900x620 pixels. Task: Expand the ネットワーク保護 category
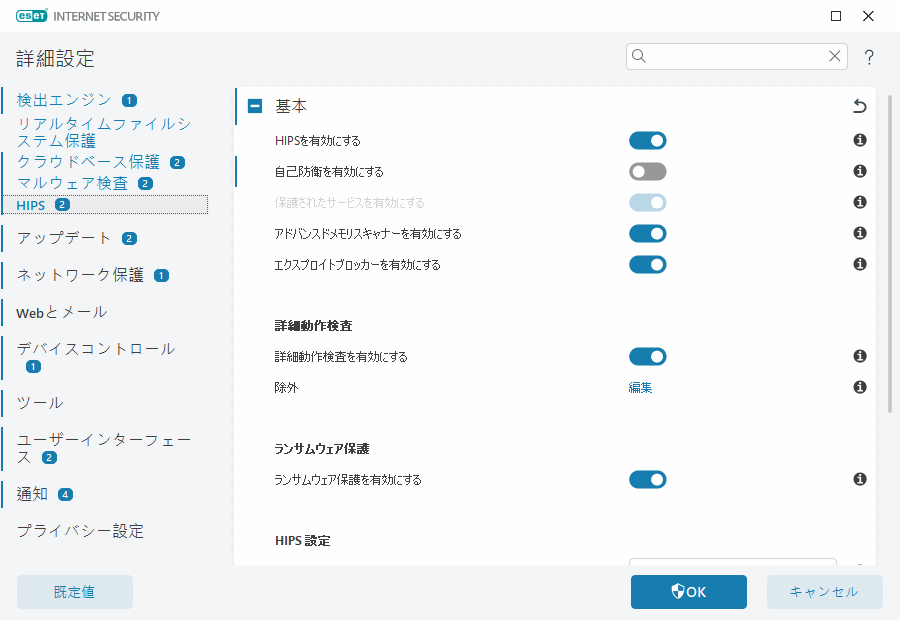pos(80,275)
